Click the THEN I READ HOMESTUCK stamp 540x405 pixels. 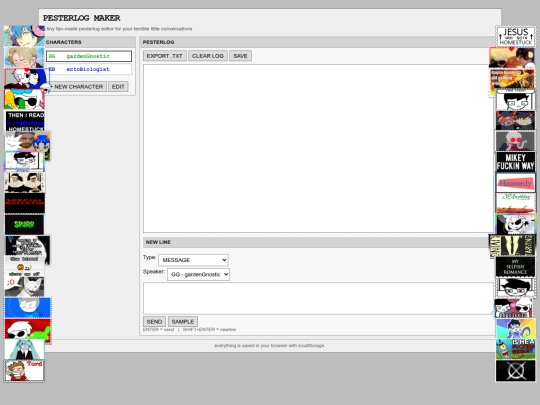coord(25,121)
